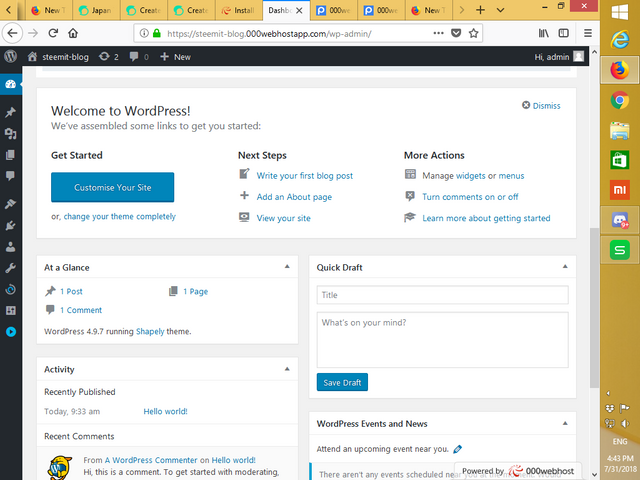Open the + New admin bar menu
Screen dimensions: 640x480
coord(175,57)
